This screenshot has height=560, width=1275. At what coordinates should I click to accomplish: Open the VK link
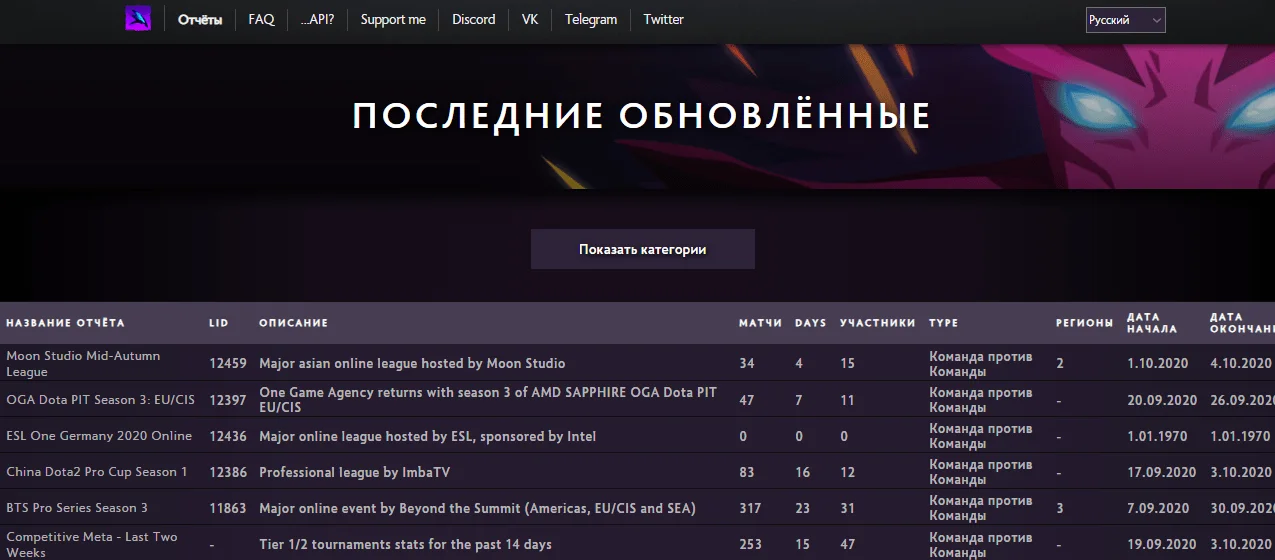click(530, 19)
